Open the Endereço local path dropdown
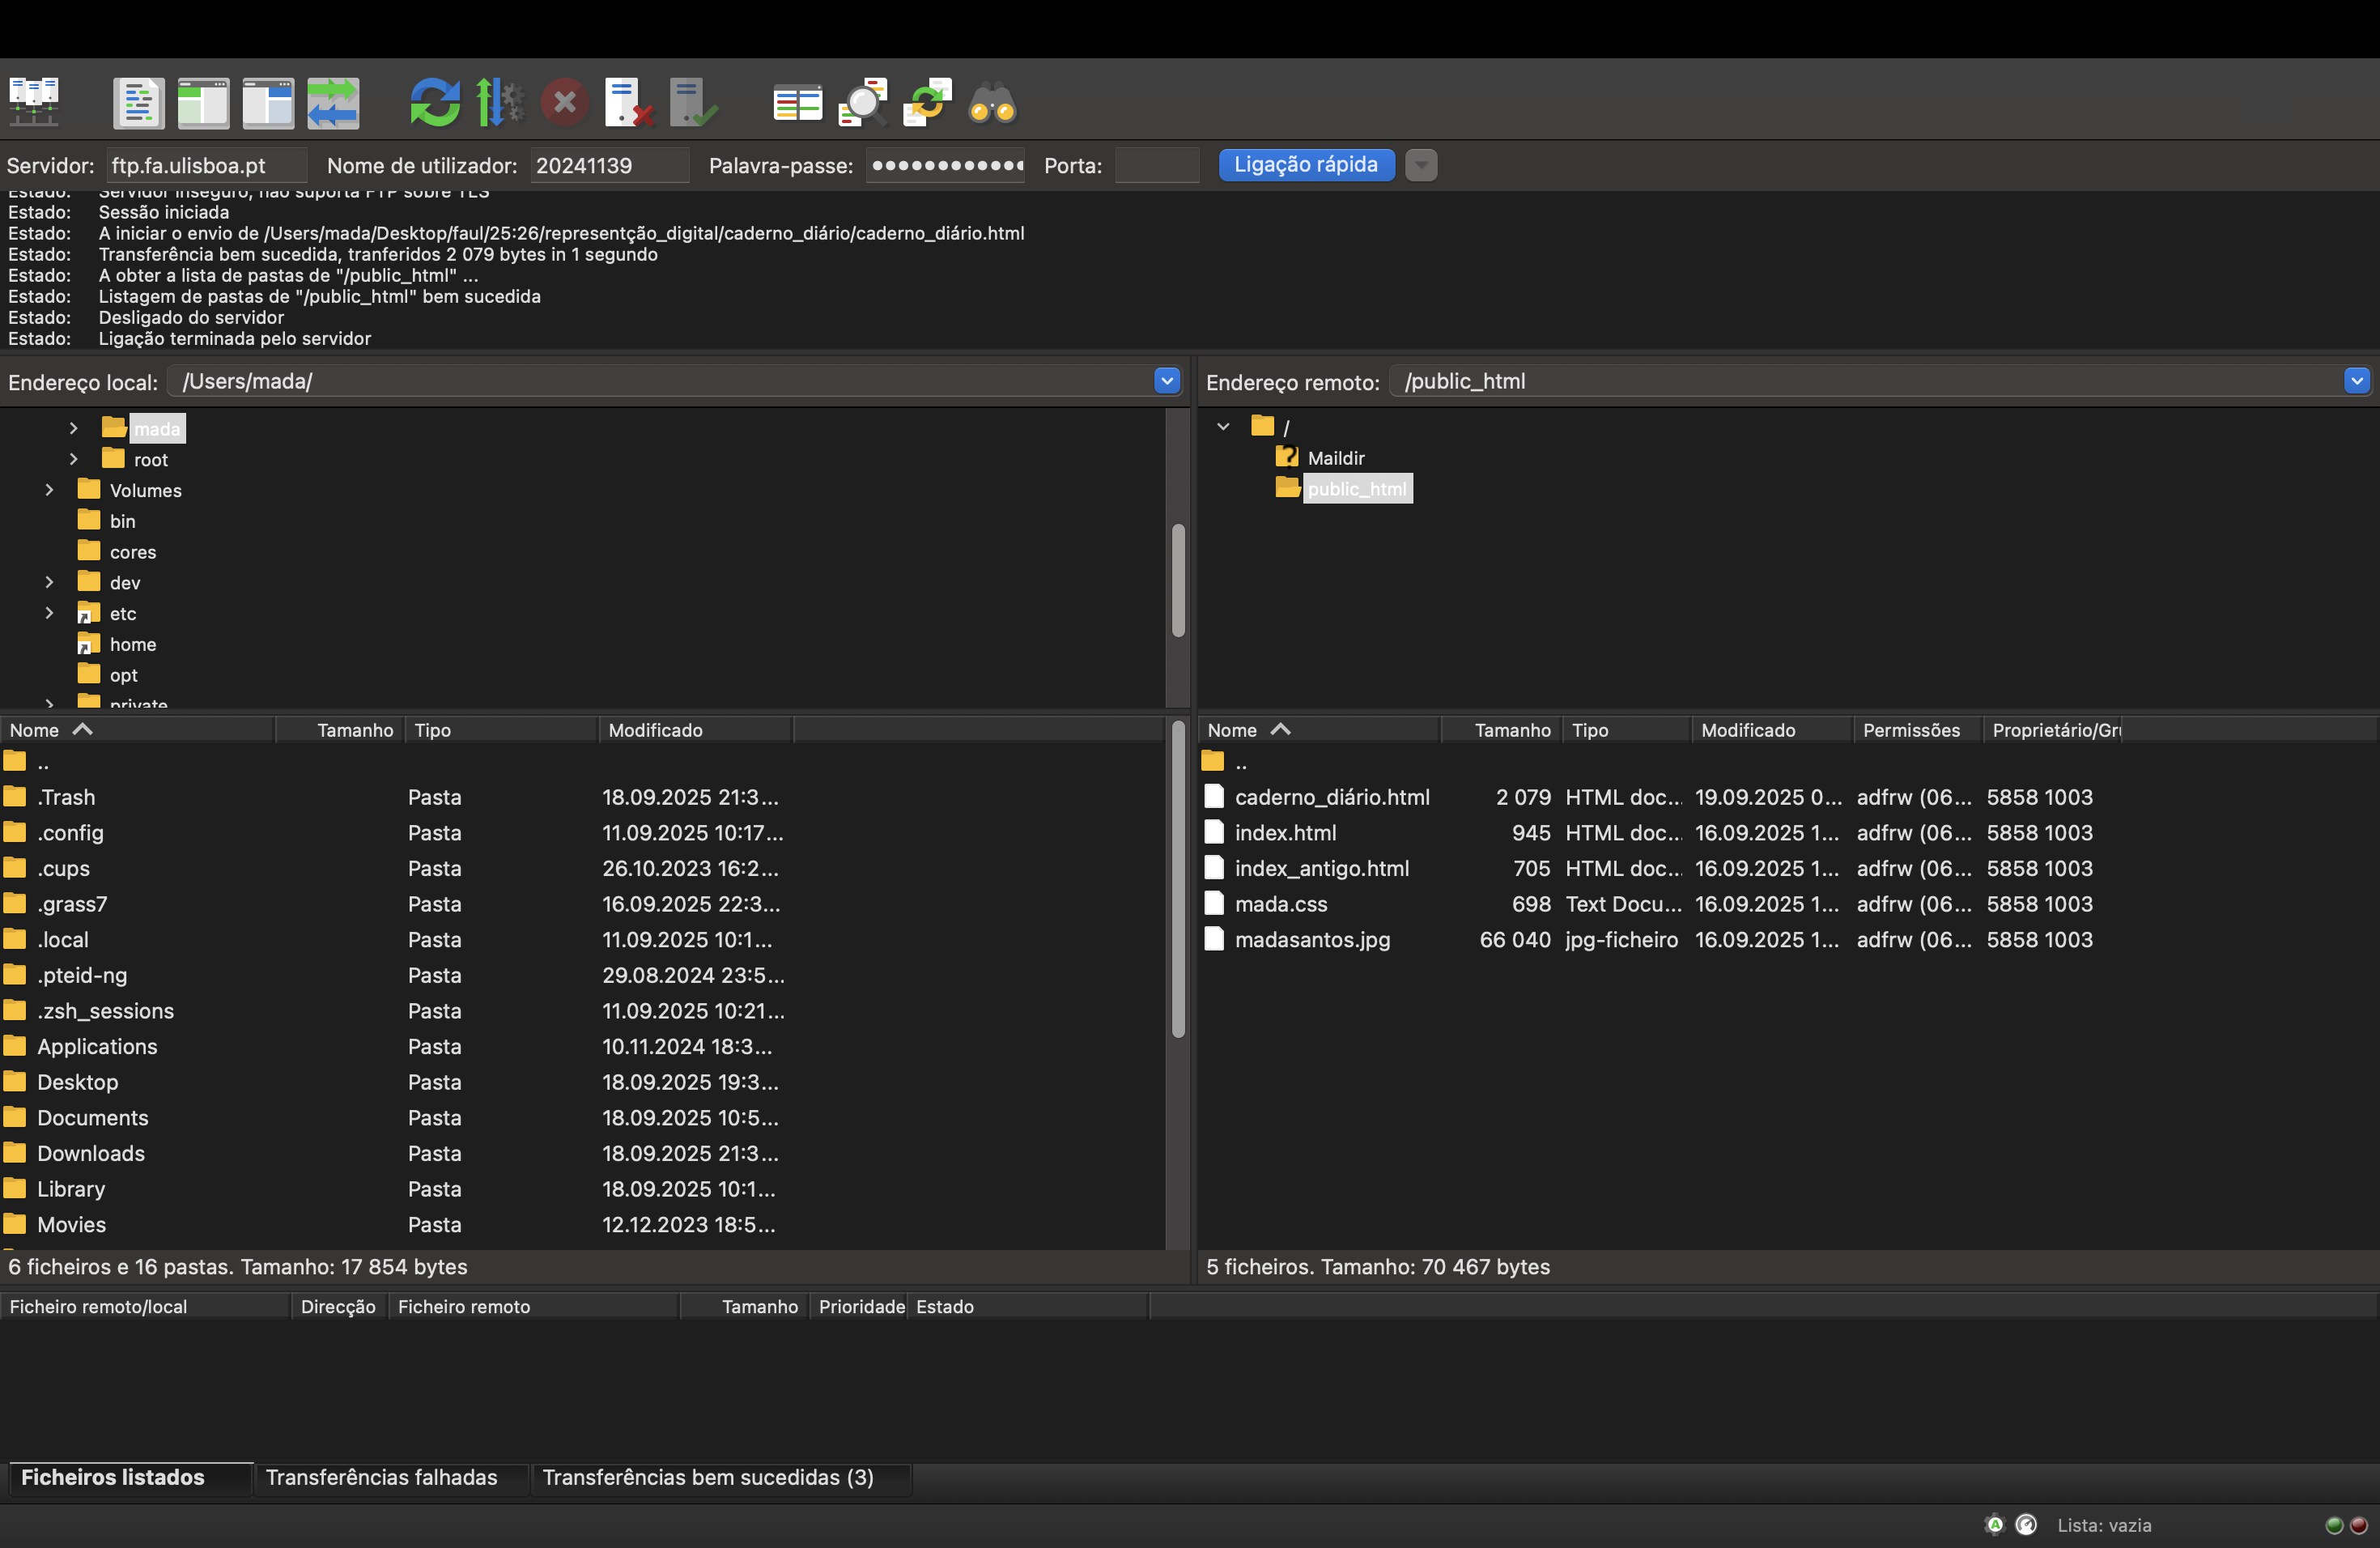Screen dimensions: 2380x1548 tap(1166, 381)
